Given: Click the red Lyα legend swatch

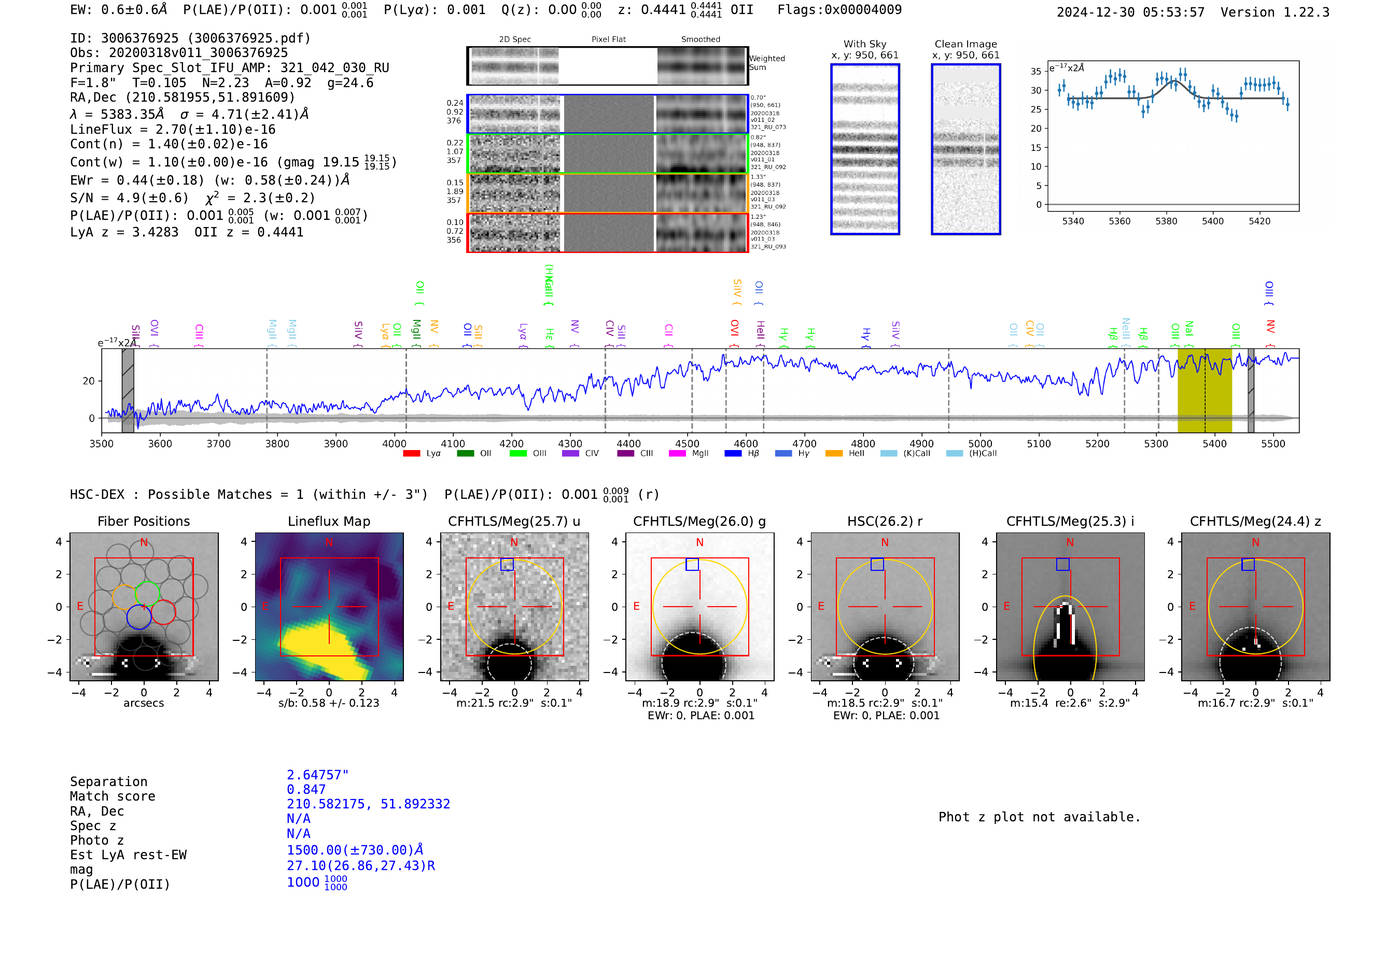Looking at the screenshot, I should coord(411,454).
